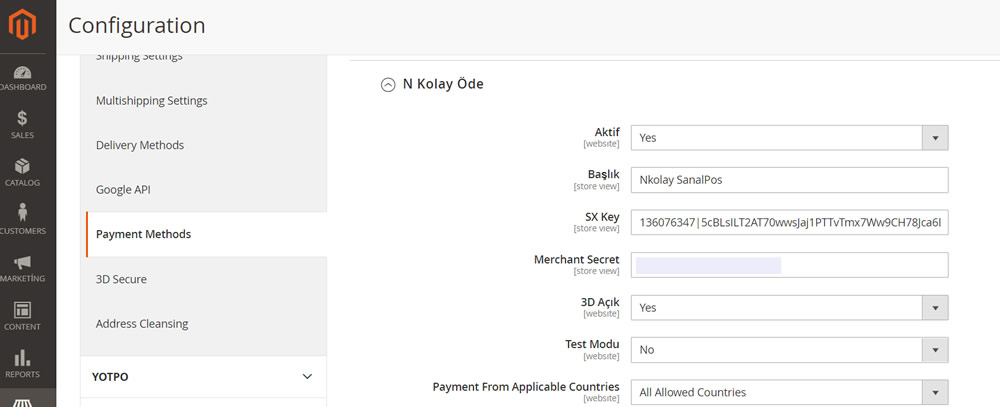Viewport: 1000px width, 407px height.
Task: Open Payment From Applicable Countries dropdown
Action: pyautogui.click(x=789, y=392)
